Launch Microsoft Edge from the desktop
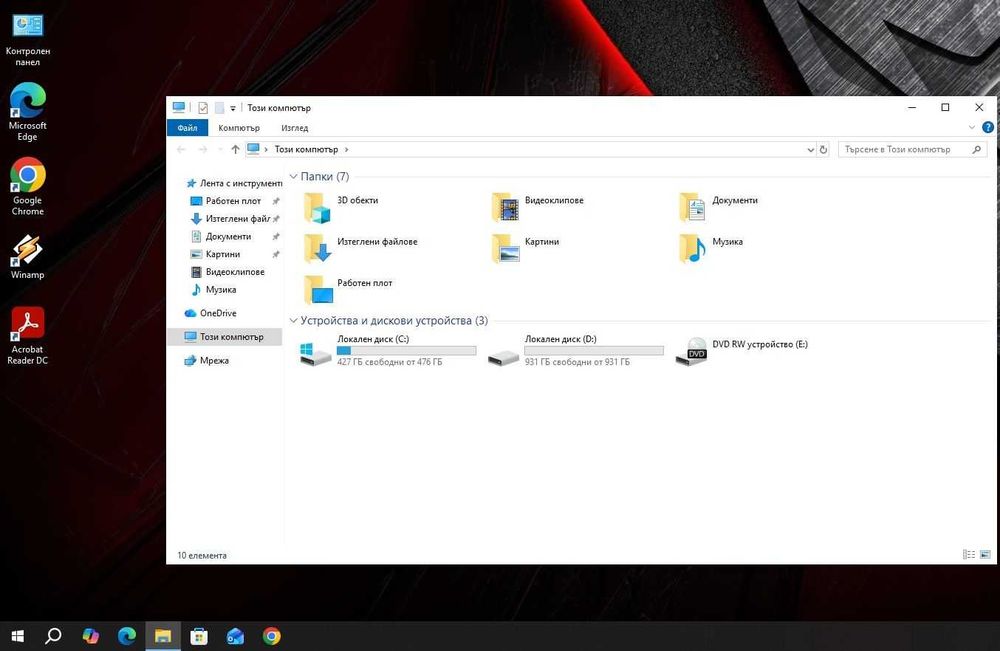The image size is (1000, 651). coord(27,112)
